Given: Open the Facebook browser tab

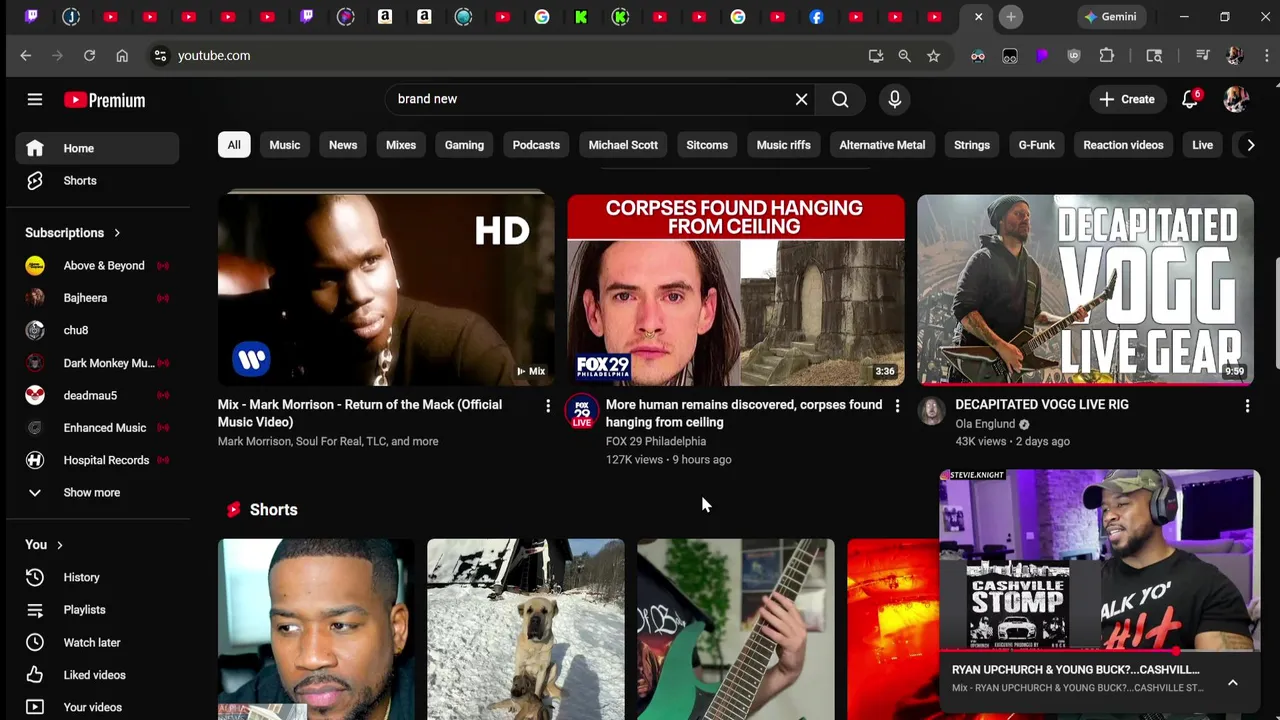Looking at the screenshot, I should click(817, 17).
